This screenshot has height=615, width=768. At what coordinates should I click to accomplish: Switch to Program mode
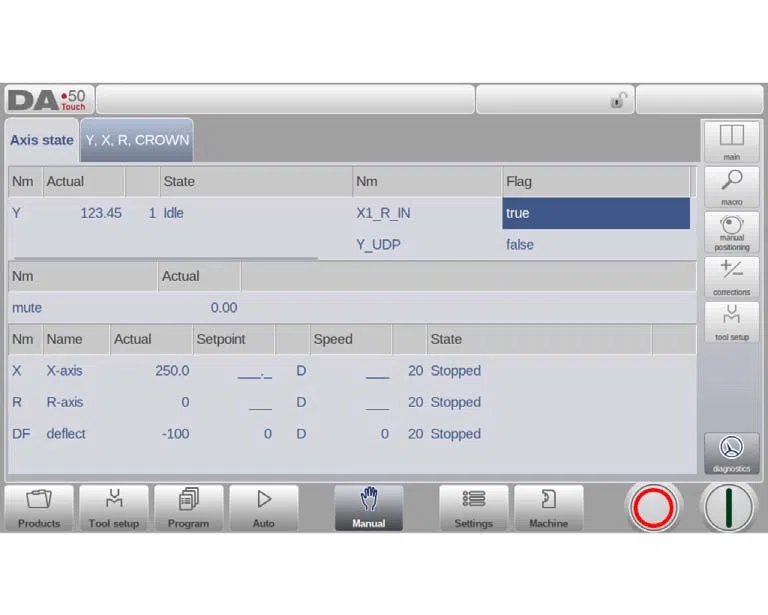pos(189,508)
